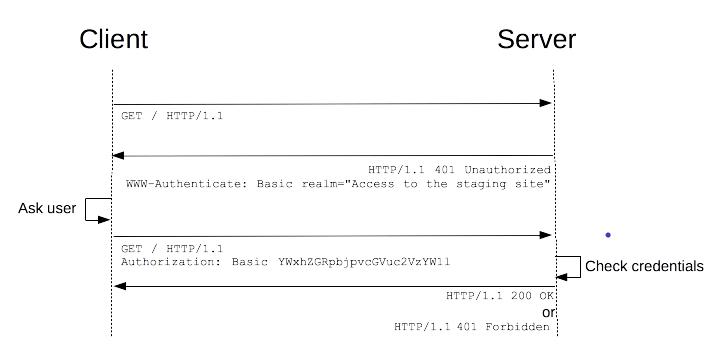
Task: Click arrowhead of final response arrow at Client
Action: click(120, 286)
